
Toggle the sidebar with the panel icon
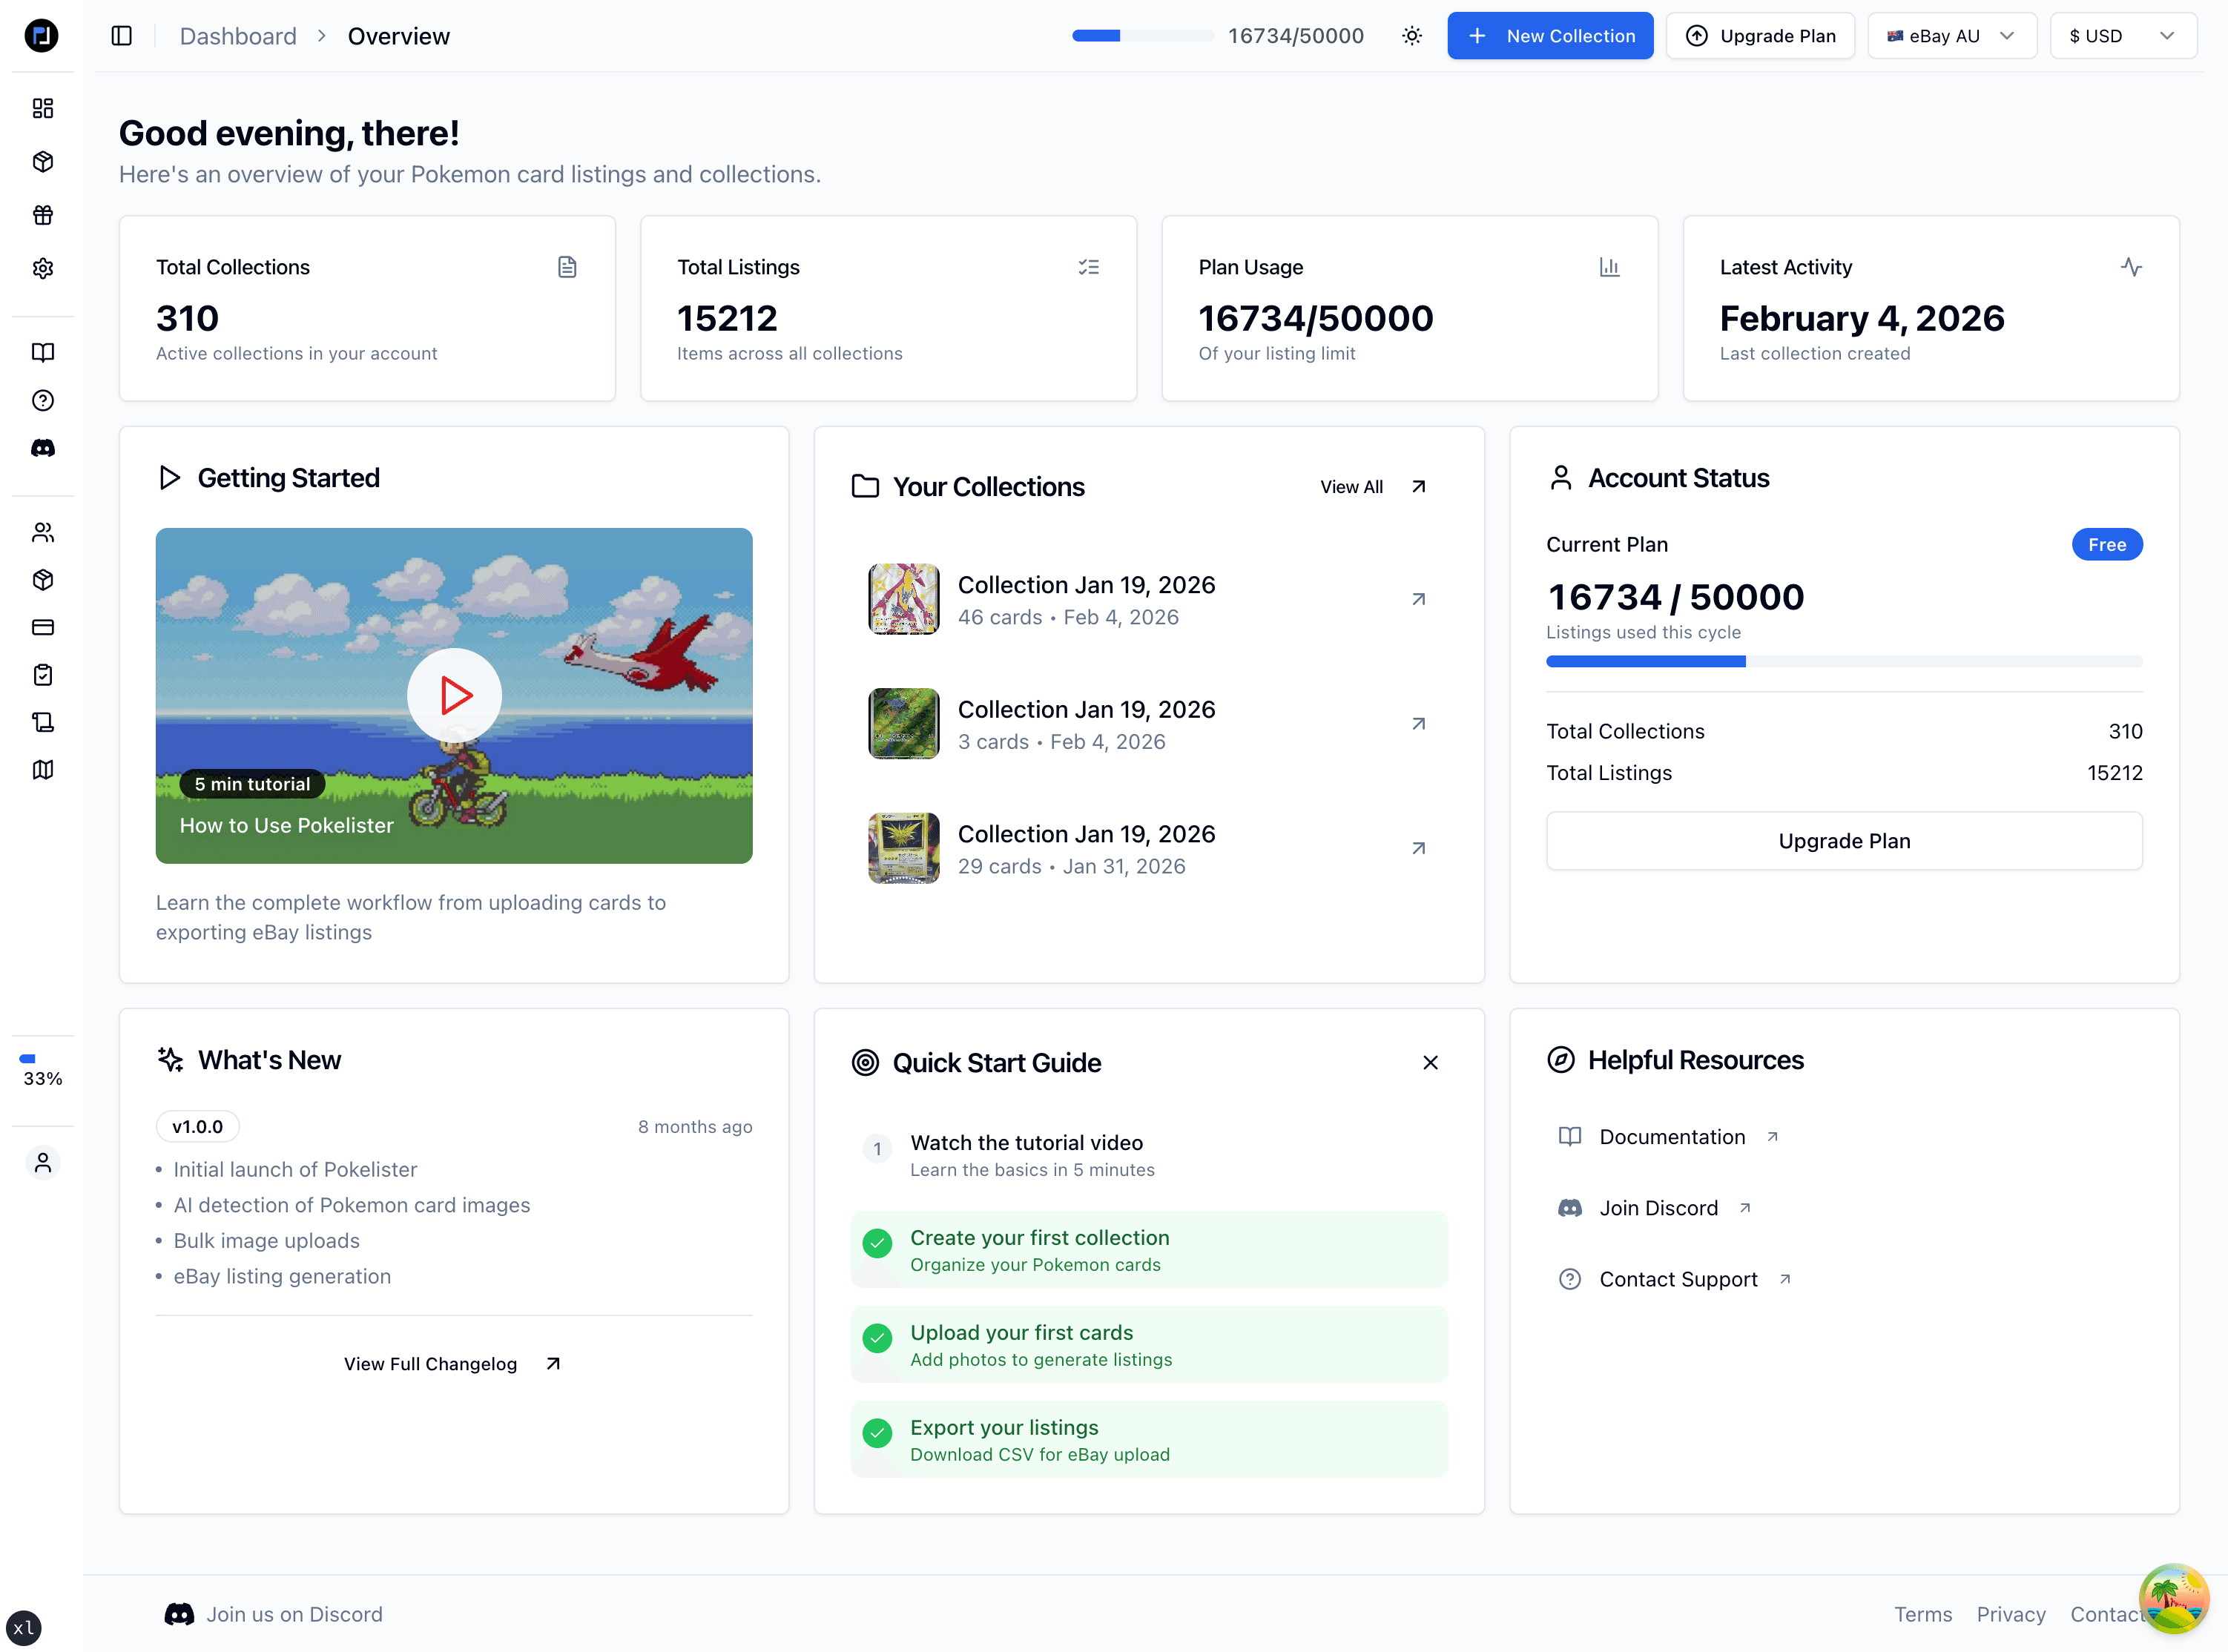point(122,35)
